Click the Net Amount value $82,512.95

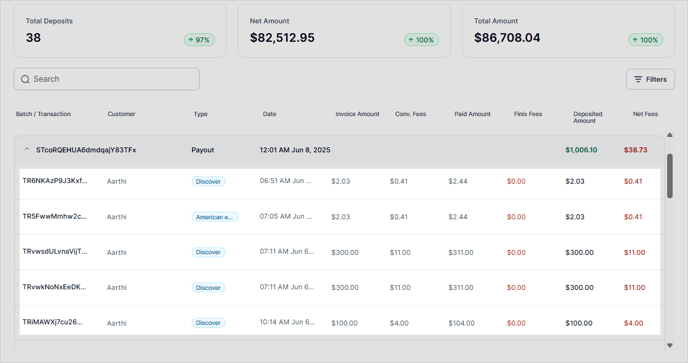tap(282, 38)
